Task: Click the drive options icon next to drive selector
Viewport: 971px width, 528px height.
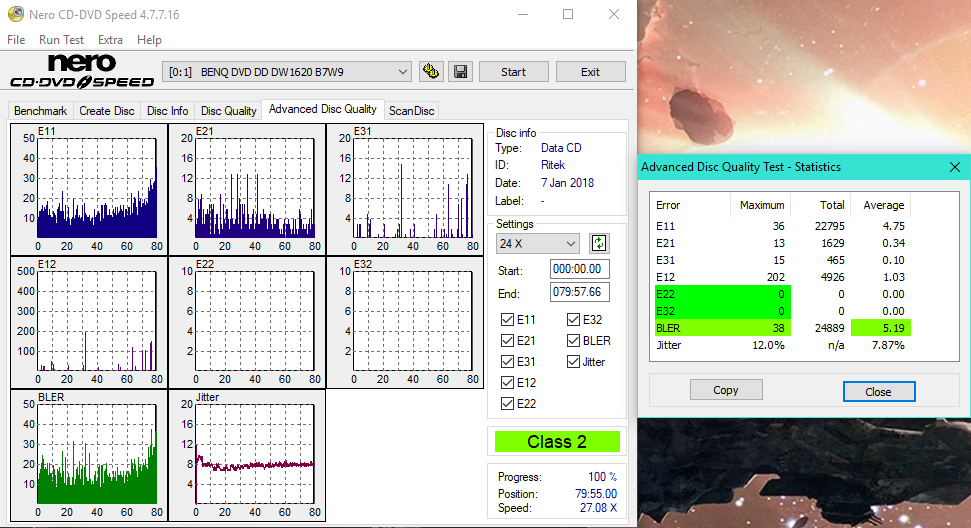Action: (431, 72)
